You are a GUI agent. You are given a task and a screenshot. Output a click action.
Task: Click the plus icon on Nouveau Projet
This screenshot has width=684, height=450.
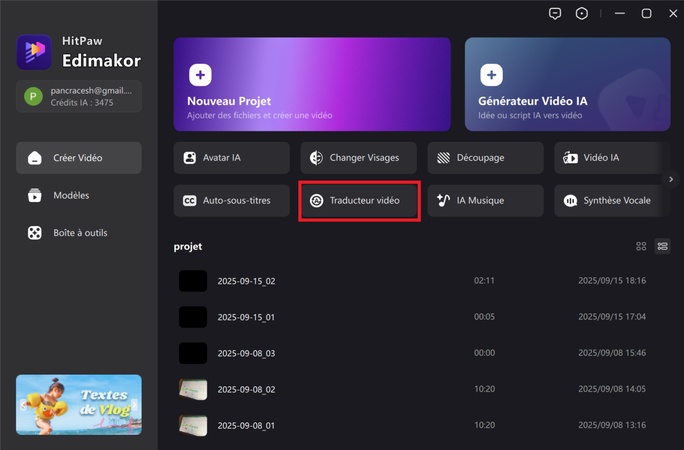[200, 75]
